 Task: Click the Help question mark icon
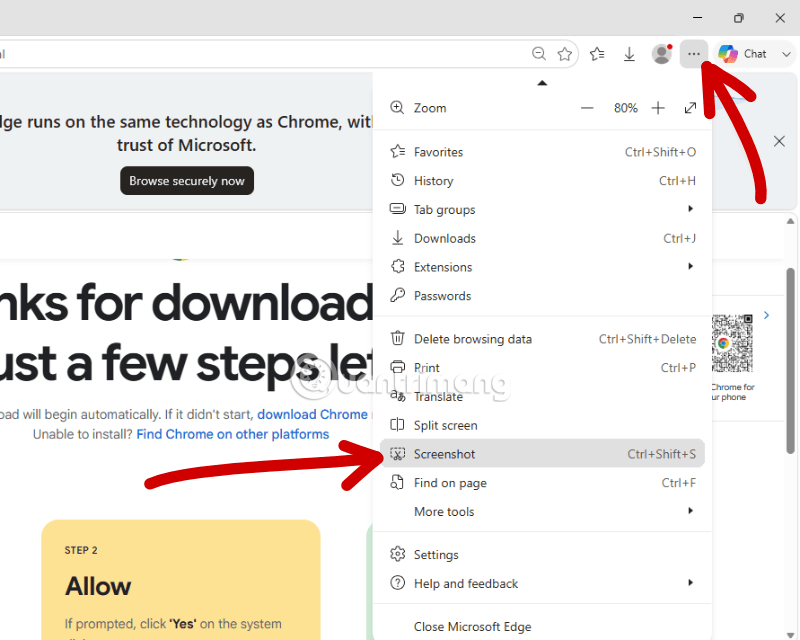click(397, 583)
